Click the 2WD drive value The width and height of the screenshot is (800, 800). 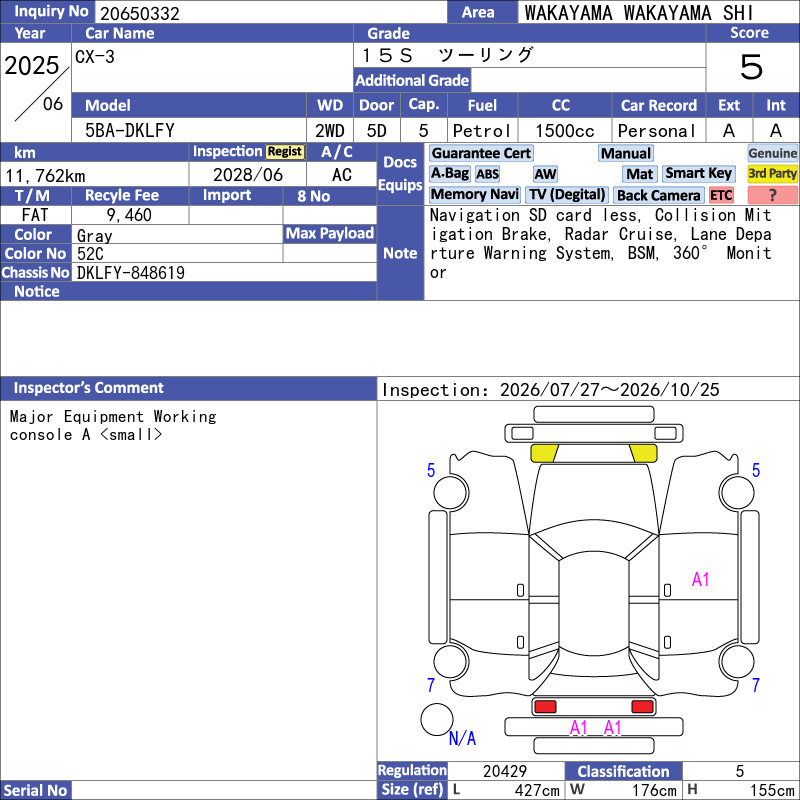[330, 131]
